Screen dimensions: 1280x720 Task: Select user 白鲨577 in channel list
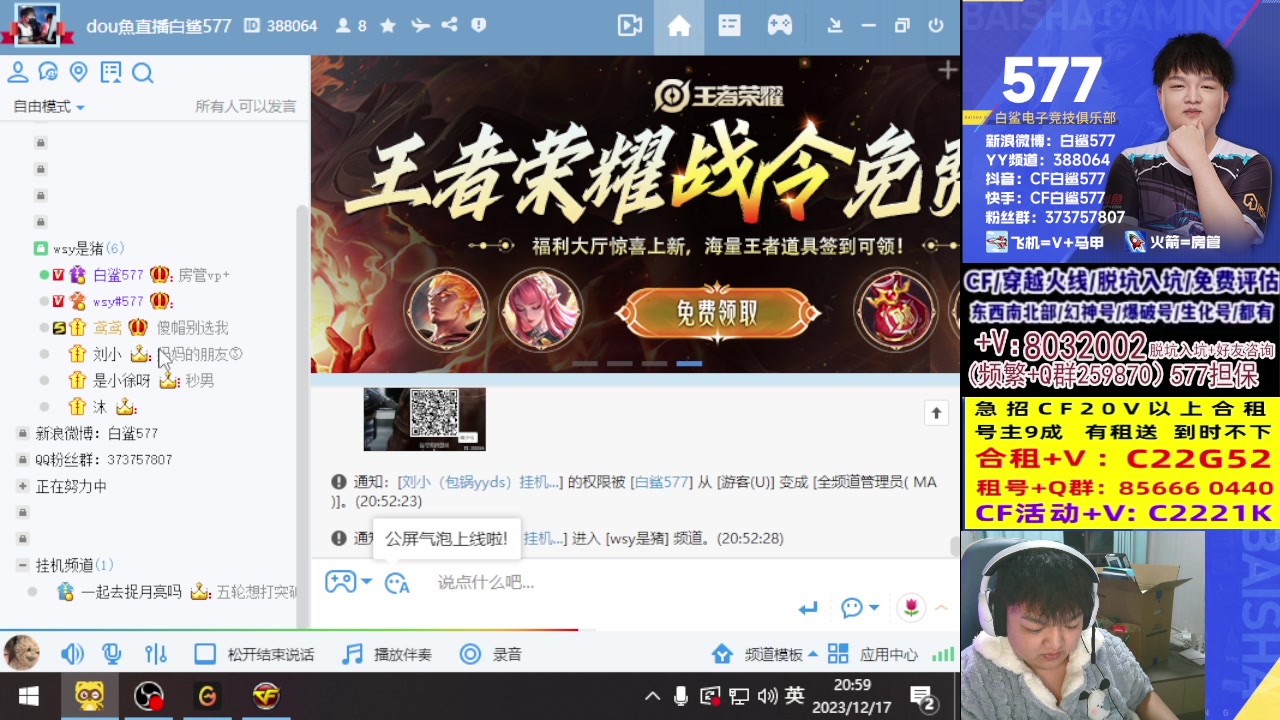(x=118, y=275)
